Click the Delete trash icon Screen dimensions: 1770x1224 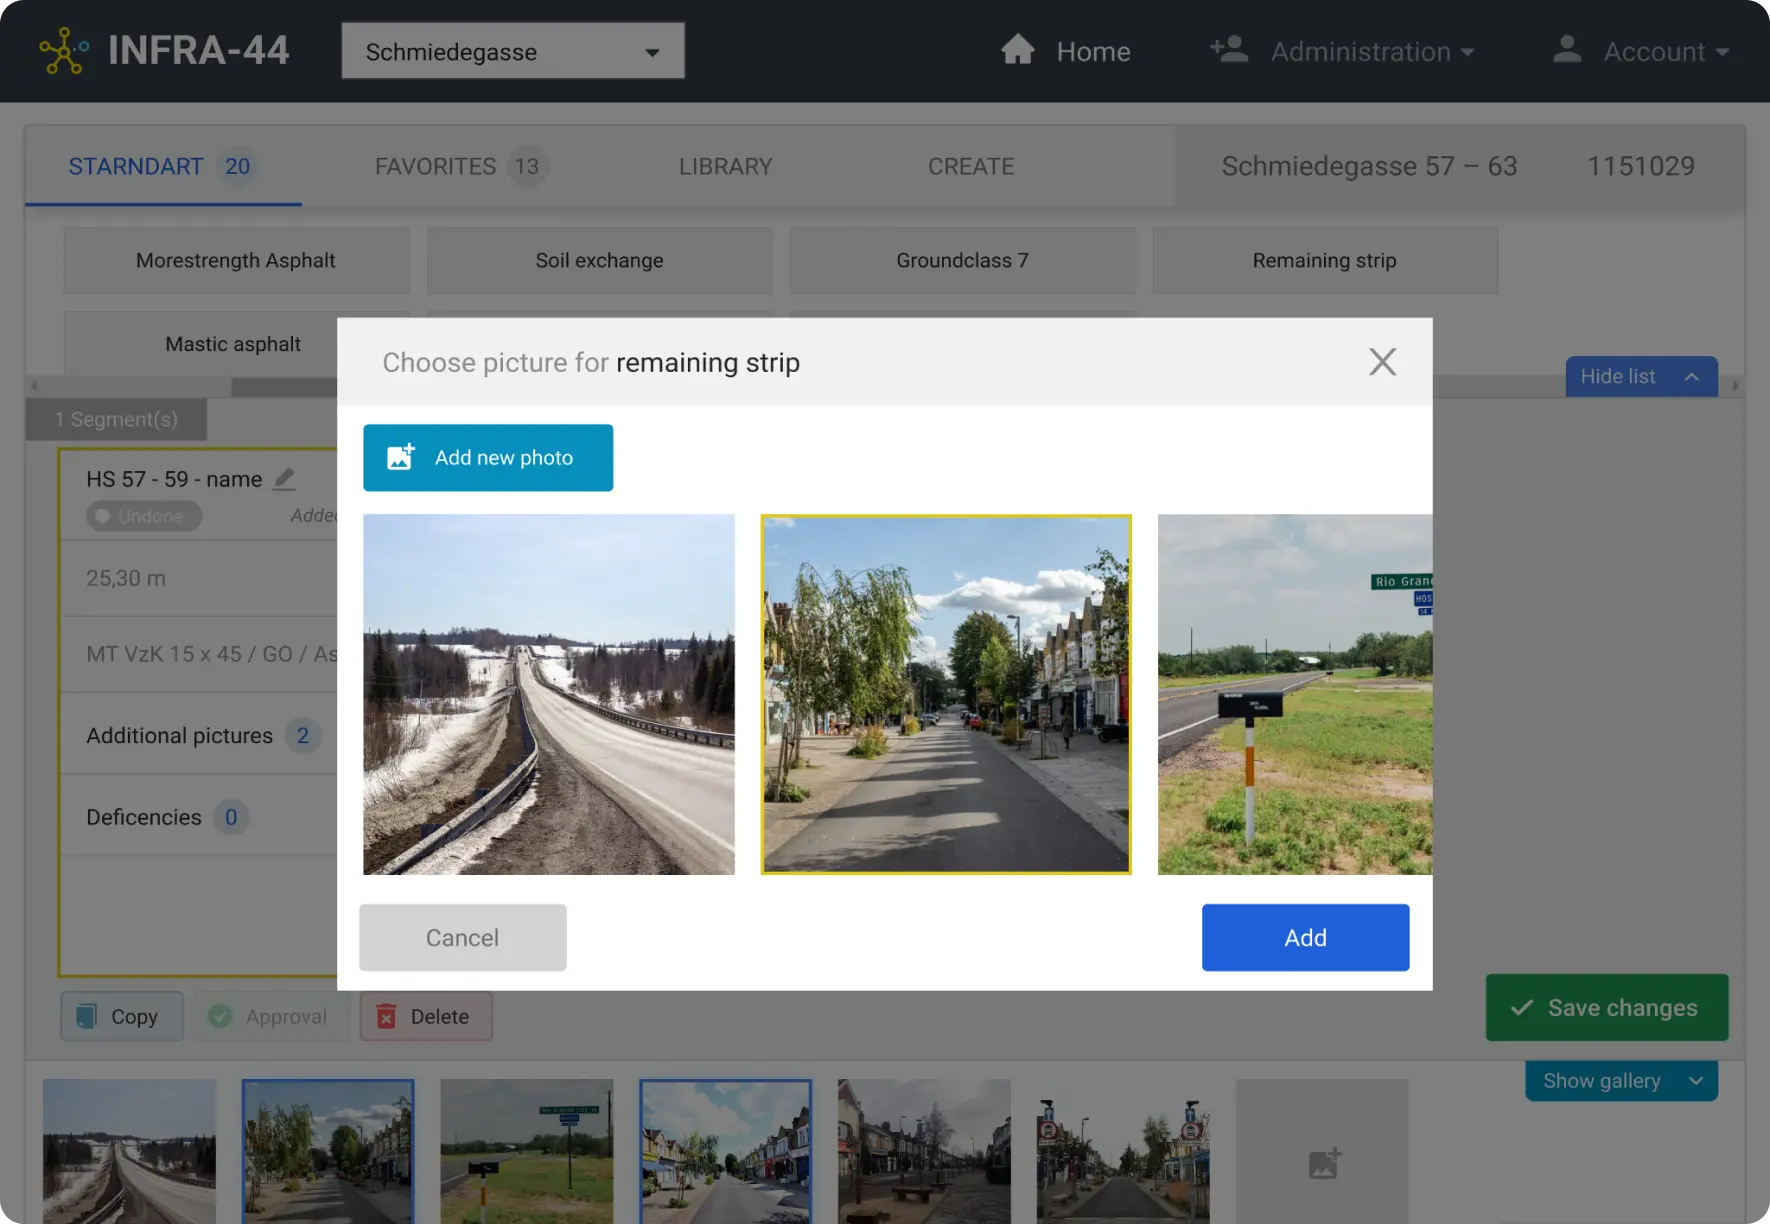(387, 1016)
